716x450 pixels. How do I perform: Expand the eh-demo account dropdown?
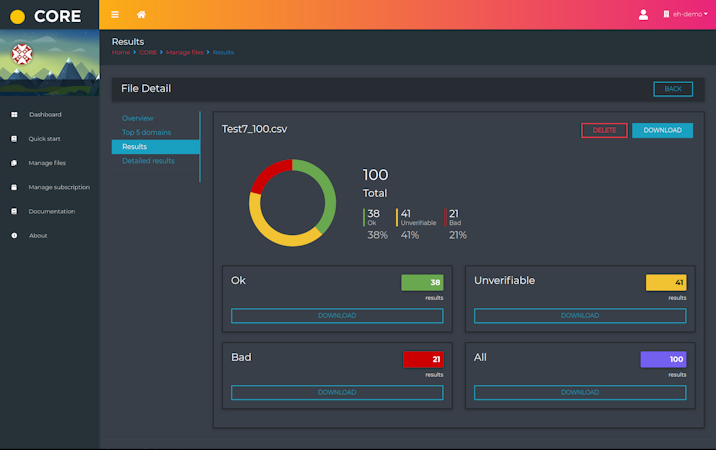point(685,15)
